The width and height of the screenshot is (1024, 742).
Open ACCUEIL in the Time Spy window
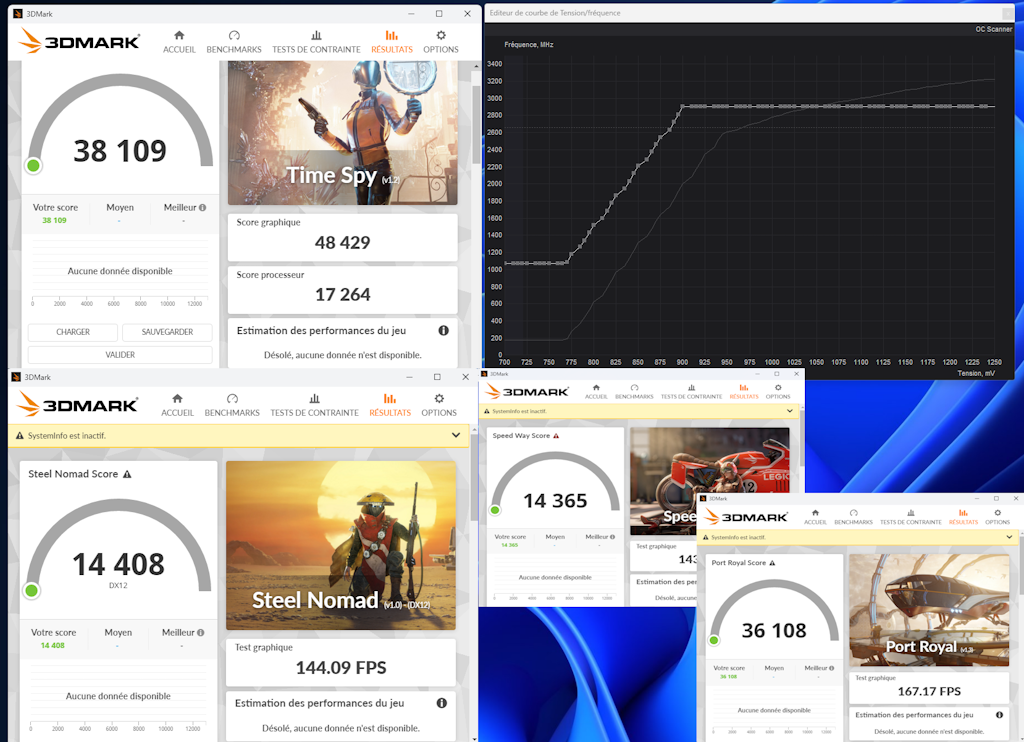(179, 42)
